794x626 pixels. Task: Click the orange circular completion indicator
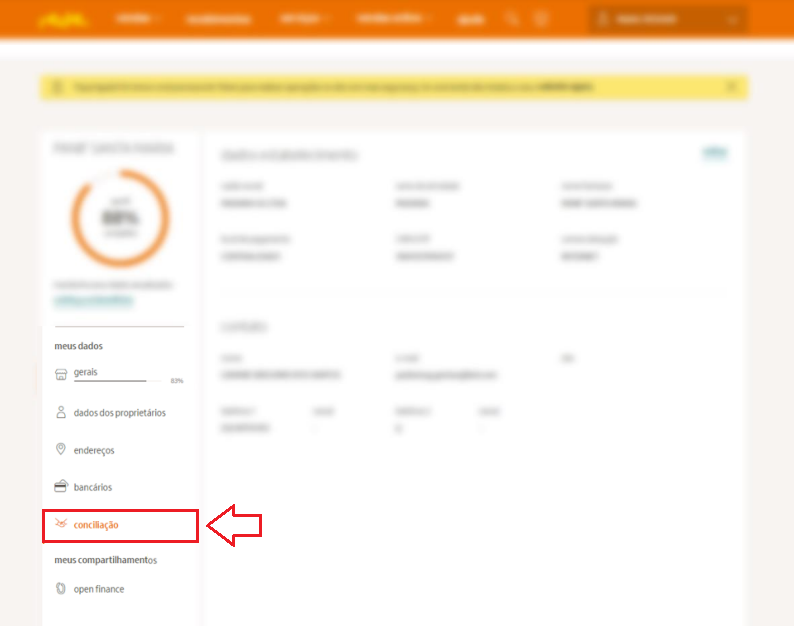pyautogui.click(x=120, y=218)
